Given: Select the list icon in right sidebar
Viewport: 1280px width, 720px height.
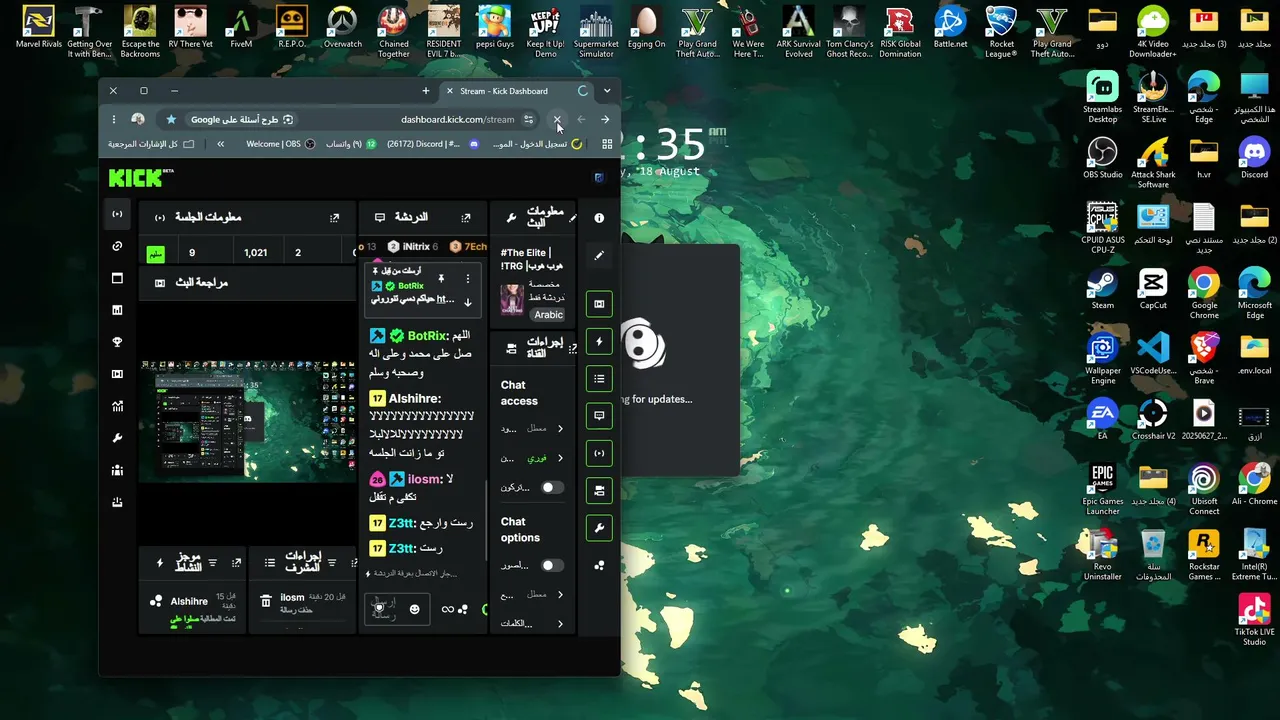Looking at the screenshot, I should click(x=599, y=378).
